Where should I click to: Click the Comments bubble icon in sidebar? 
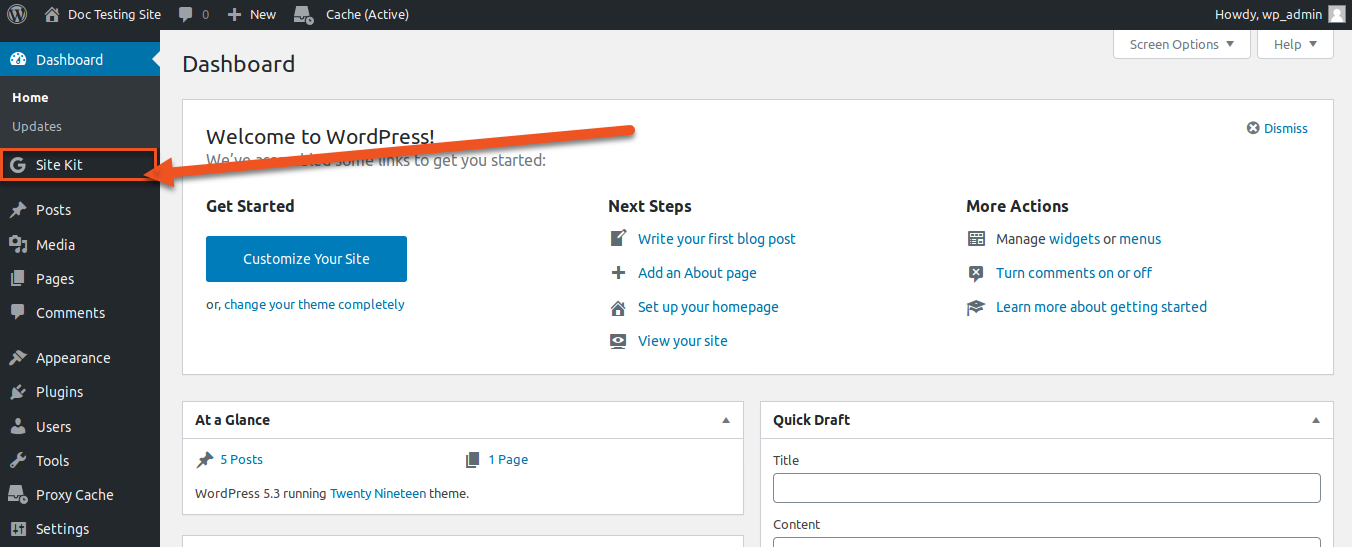18,313
